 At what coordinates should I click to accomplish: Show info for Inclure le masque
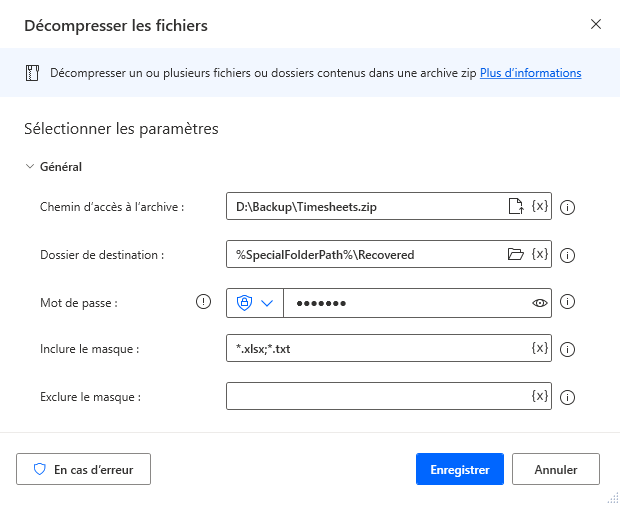click(567, 349)
